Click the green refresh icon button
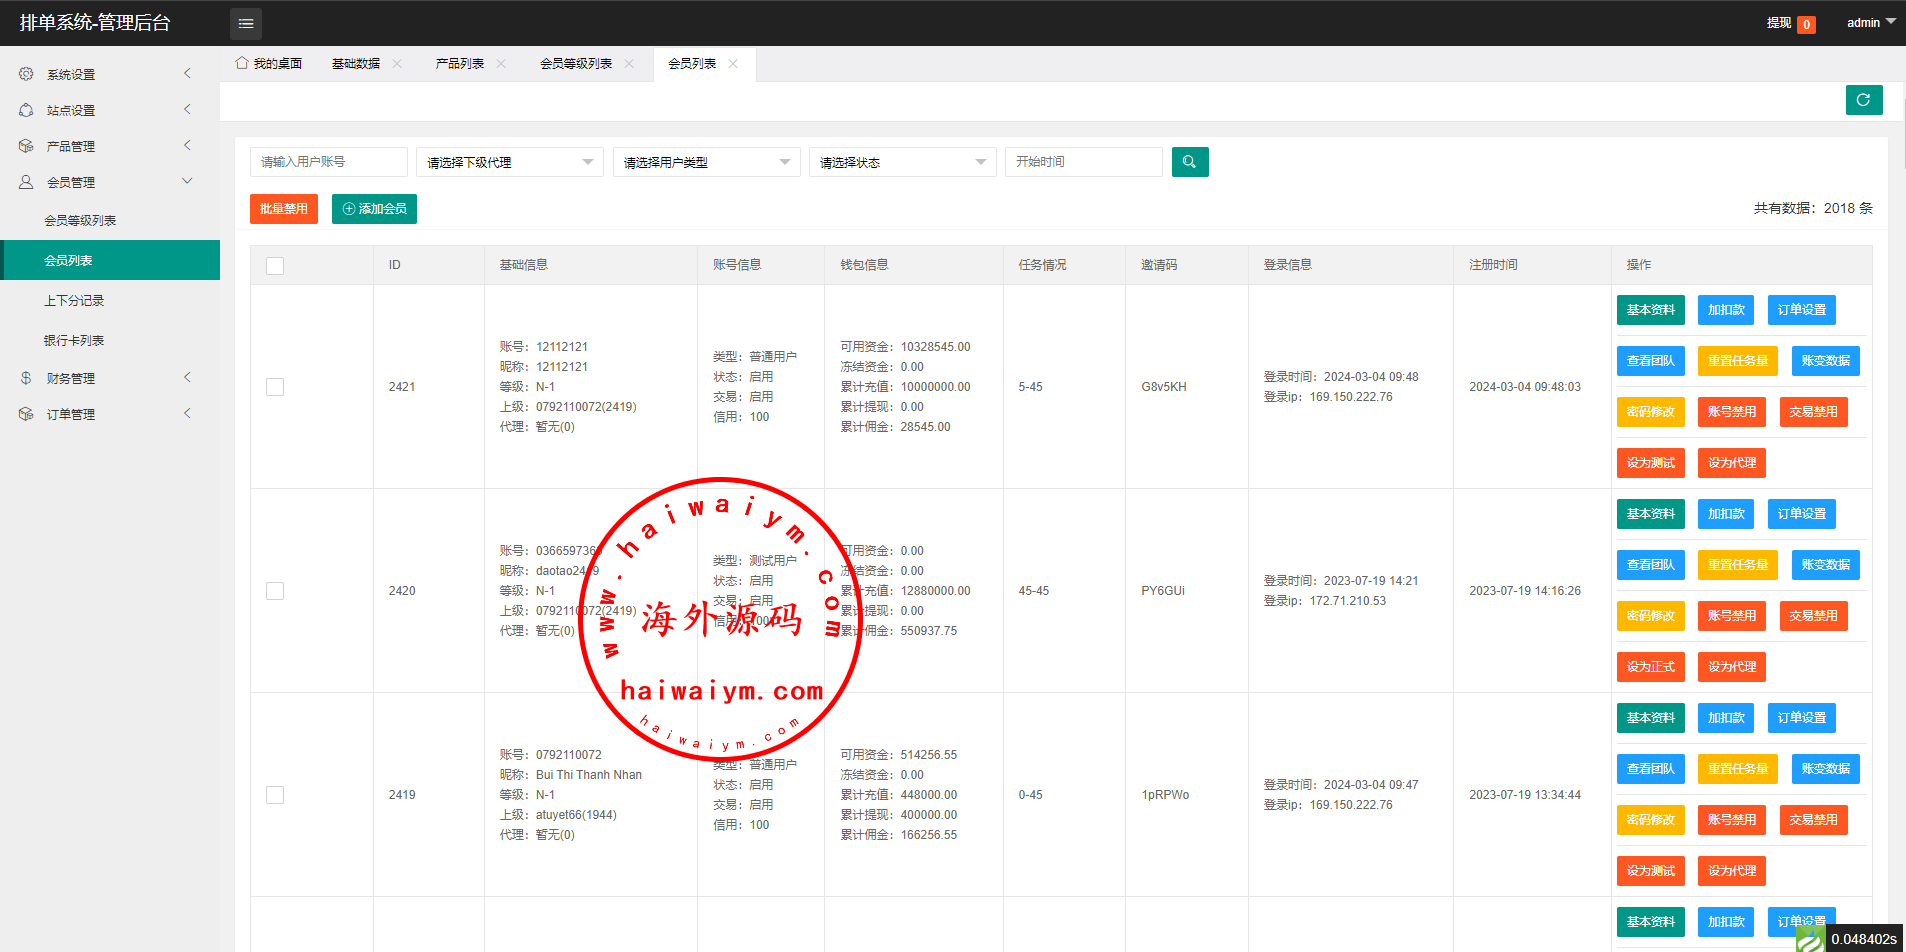 1863,100
